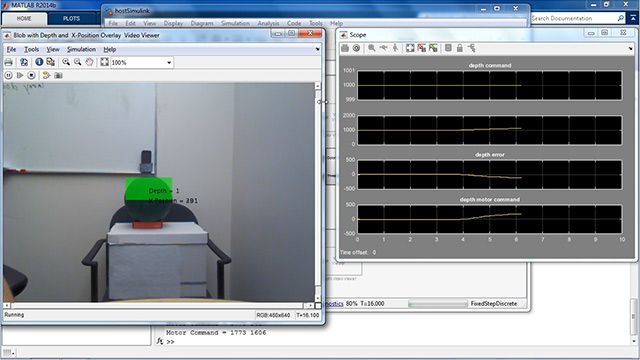Select Zoom Y-axis tool in Scope toolbar

pos(395,48)
